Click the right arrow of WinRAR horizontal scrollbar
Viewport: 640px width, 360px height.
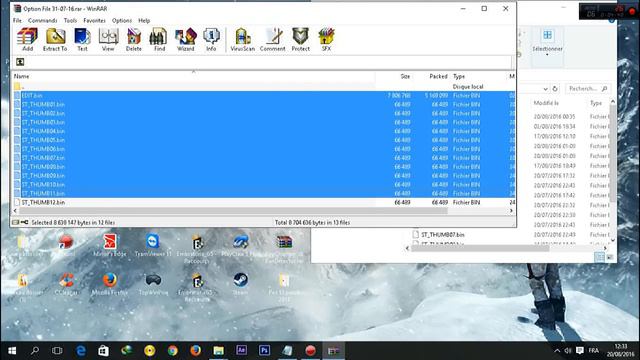[511, 211]
